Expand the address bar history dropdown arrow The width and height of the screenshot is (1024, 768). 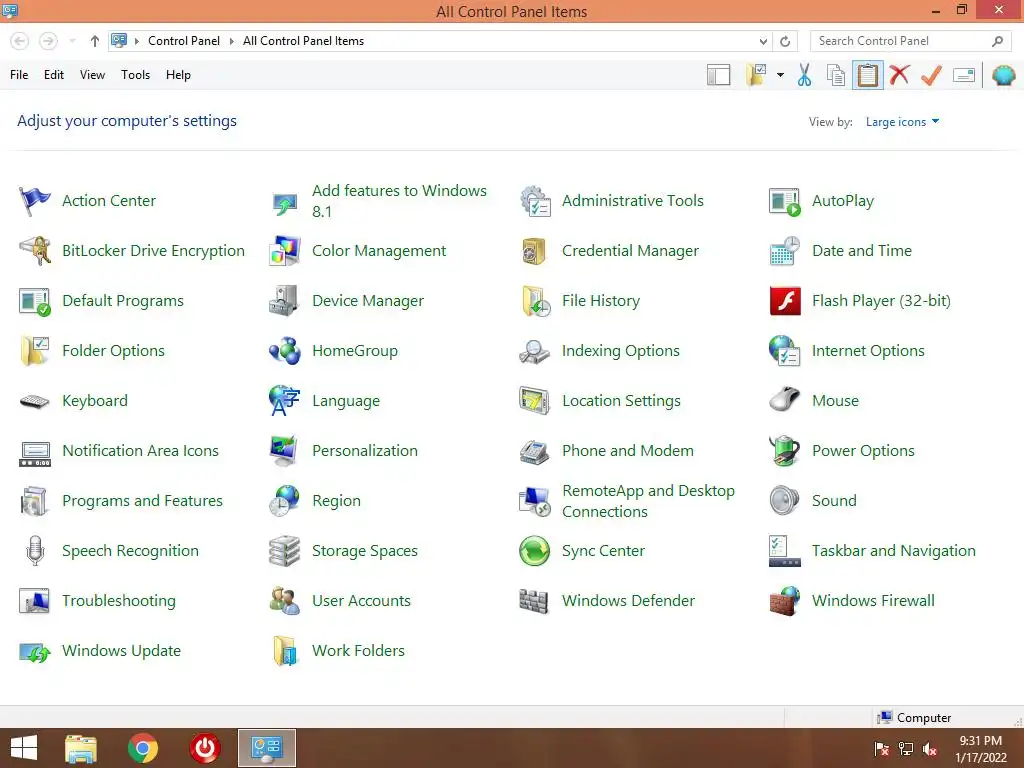coord(763,41)
